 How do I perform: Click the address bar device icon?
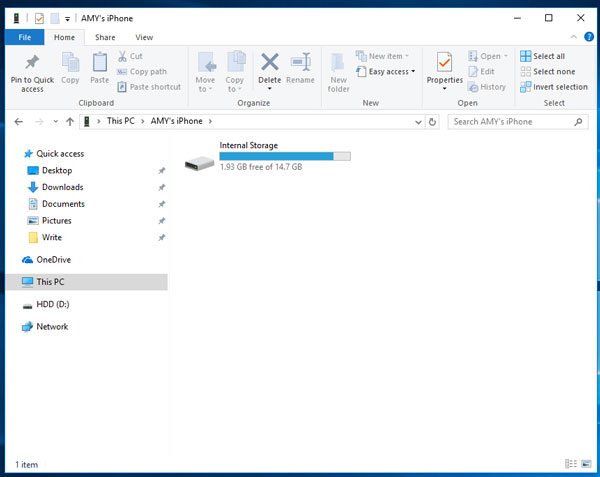87,122
